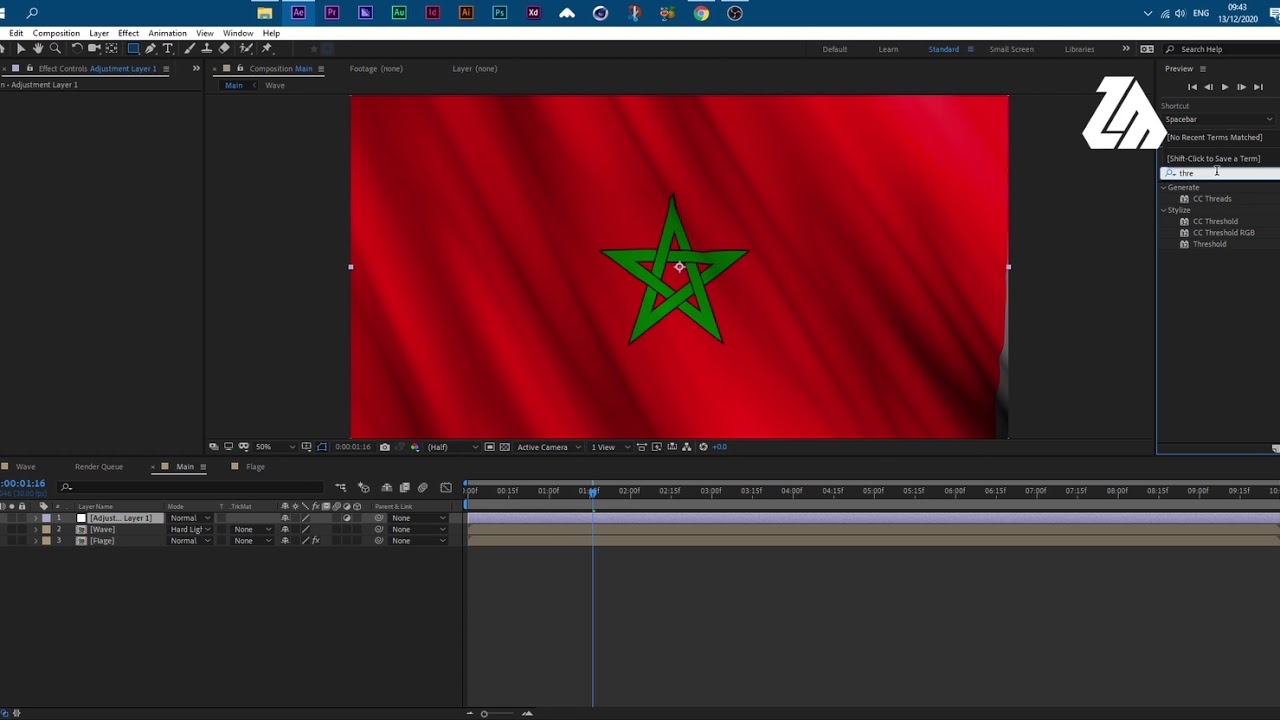
Task: Select the Pan Behind anchor point tool
Action: pyautogui.click(x=111, y=48)
